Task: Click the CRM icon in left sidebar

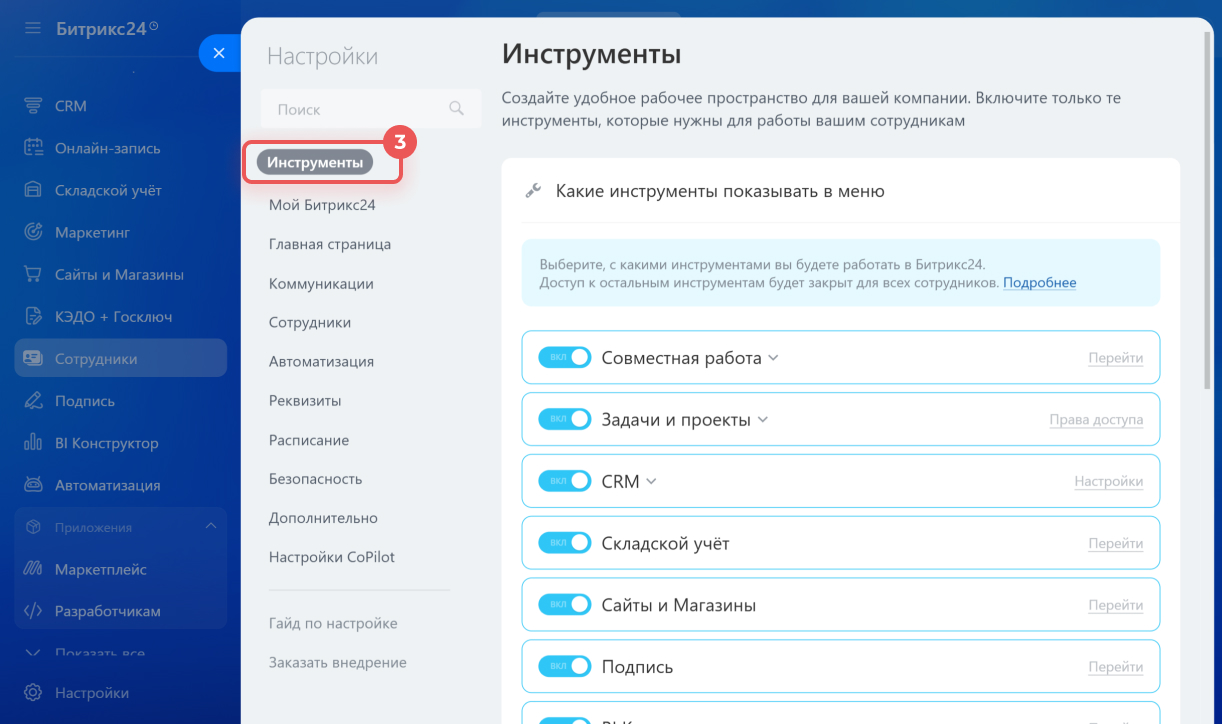Action: pos(33,106)
